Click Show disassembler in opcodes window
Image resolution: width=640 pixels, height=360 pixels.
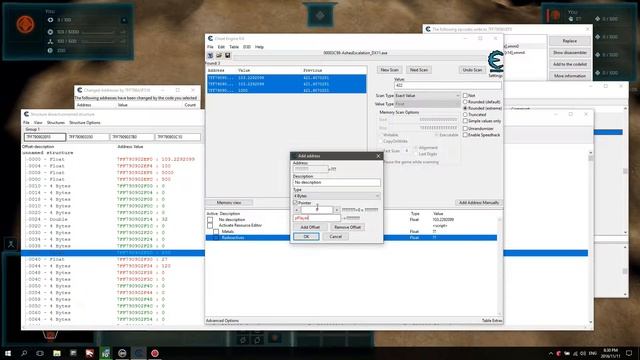pyautogui.click(x=569, y=53)
